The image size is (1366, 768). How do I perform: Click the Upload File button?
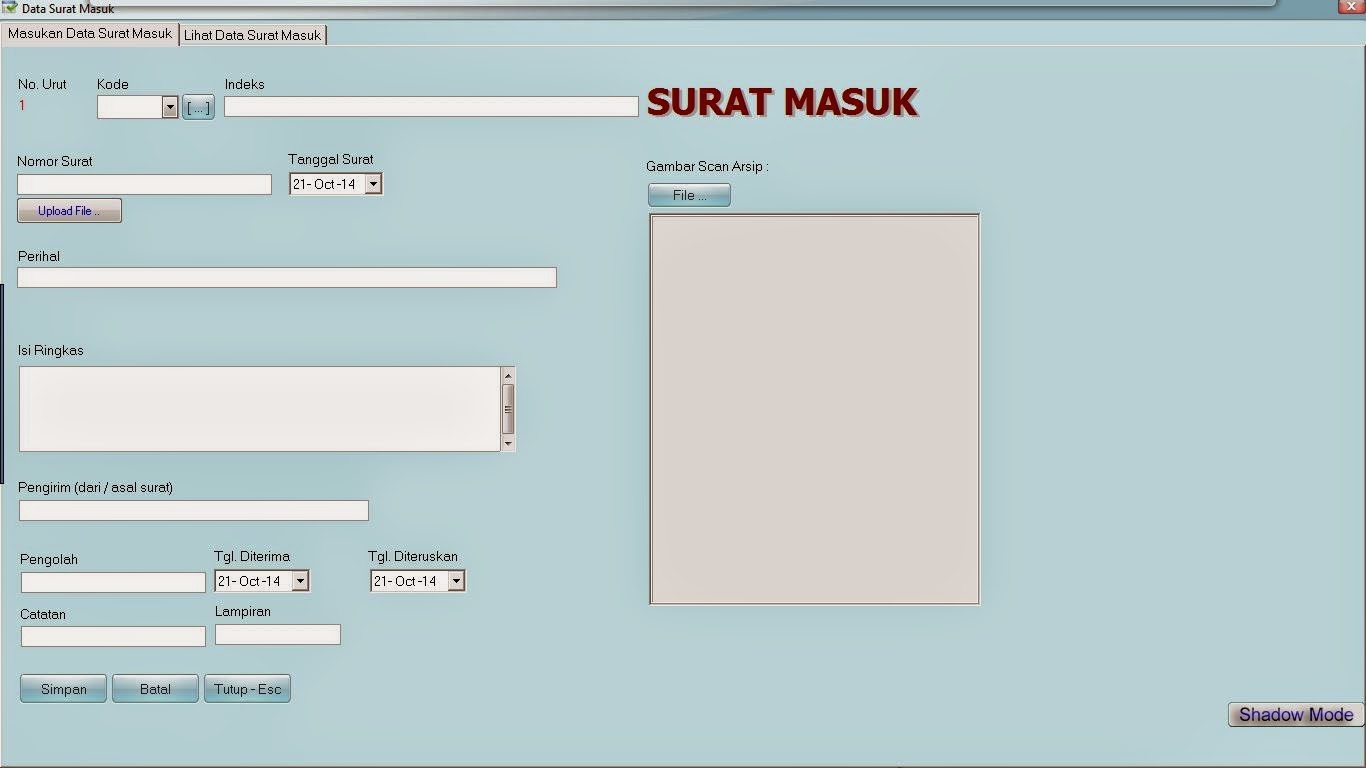point(69,211)
